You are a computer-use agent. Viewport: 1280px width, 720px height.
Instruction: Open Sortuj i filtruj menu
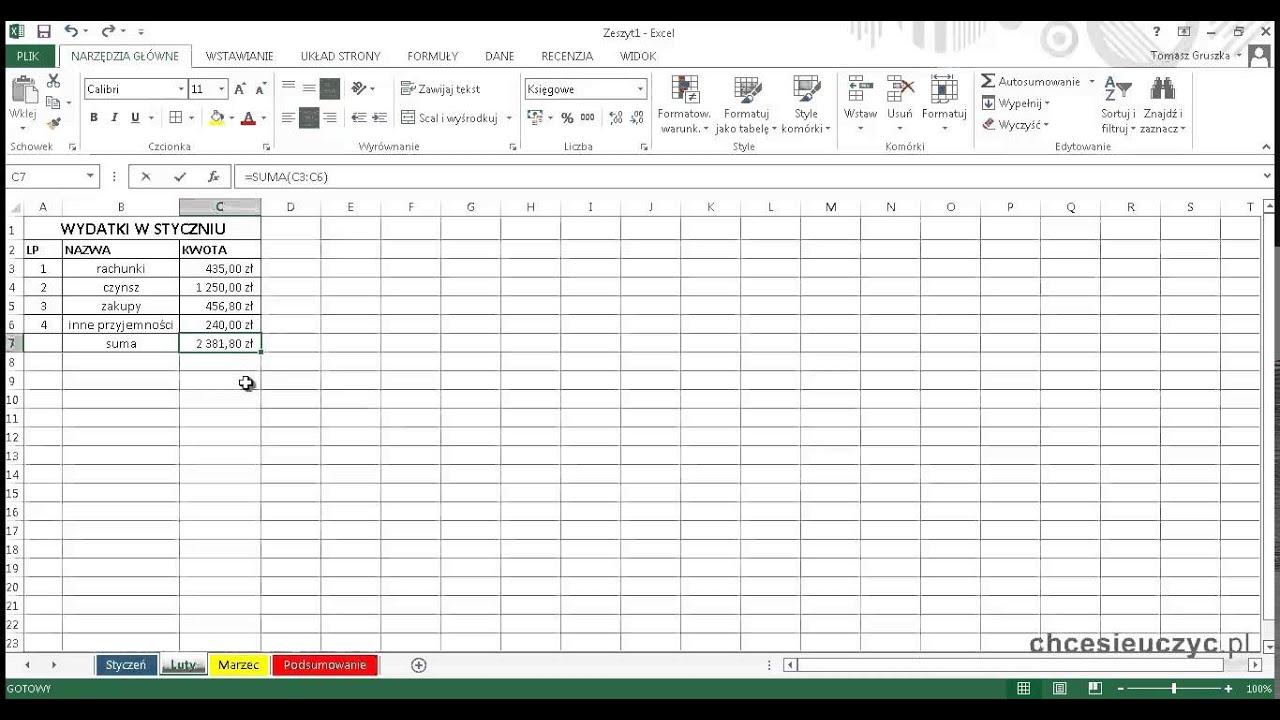click(x=1118, y=105)
